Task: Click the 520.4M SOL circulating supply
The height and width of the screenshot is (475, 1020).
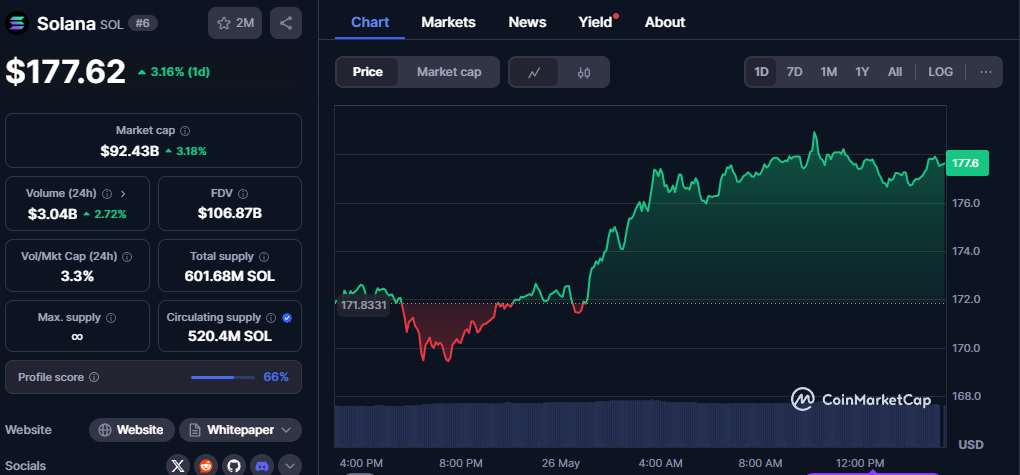Action: pos(230,336)
